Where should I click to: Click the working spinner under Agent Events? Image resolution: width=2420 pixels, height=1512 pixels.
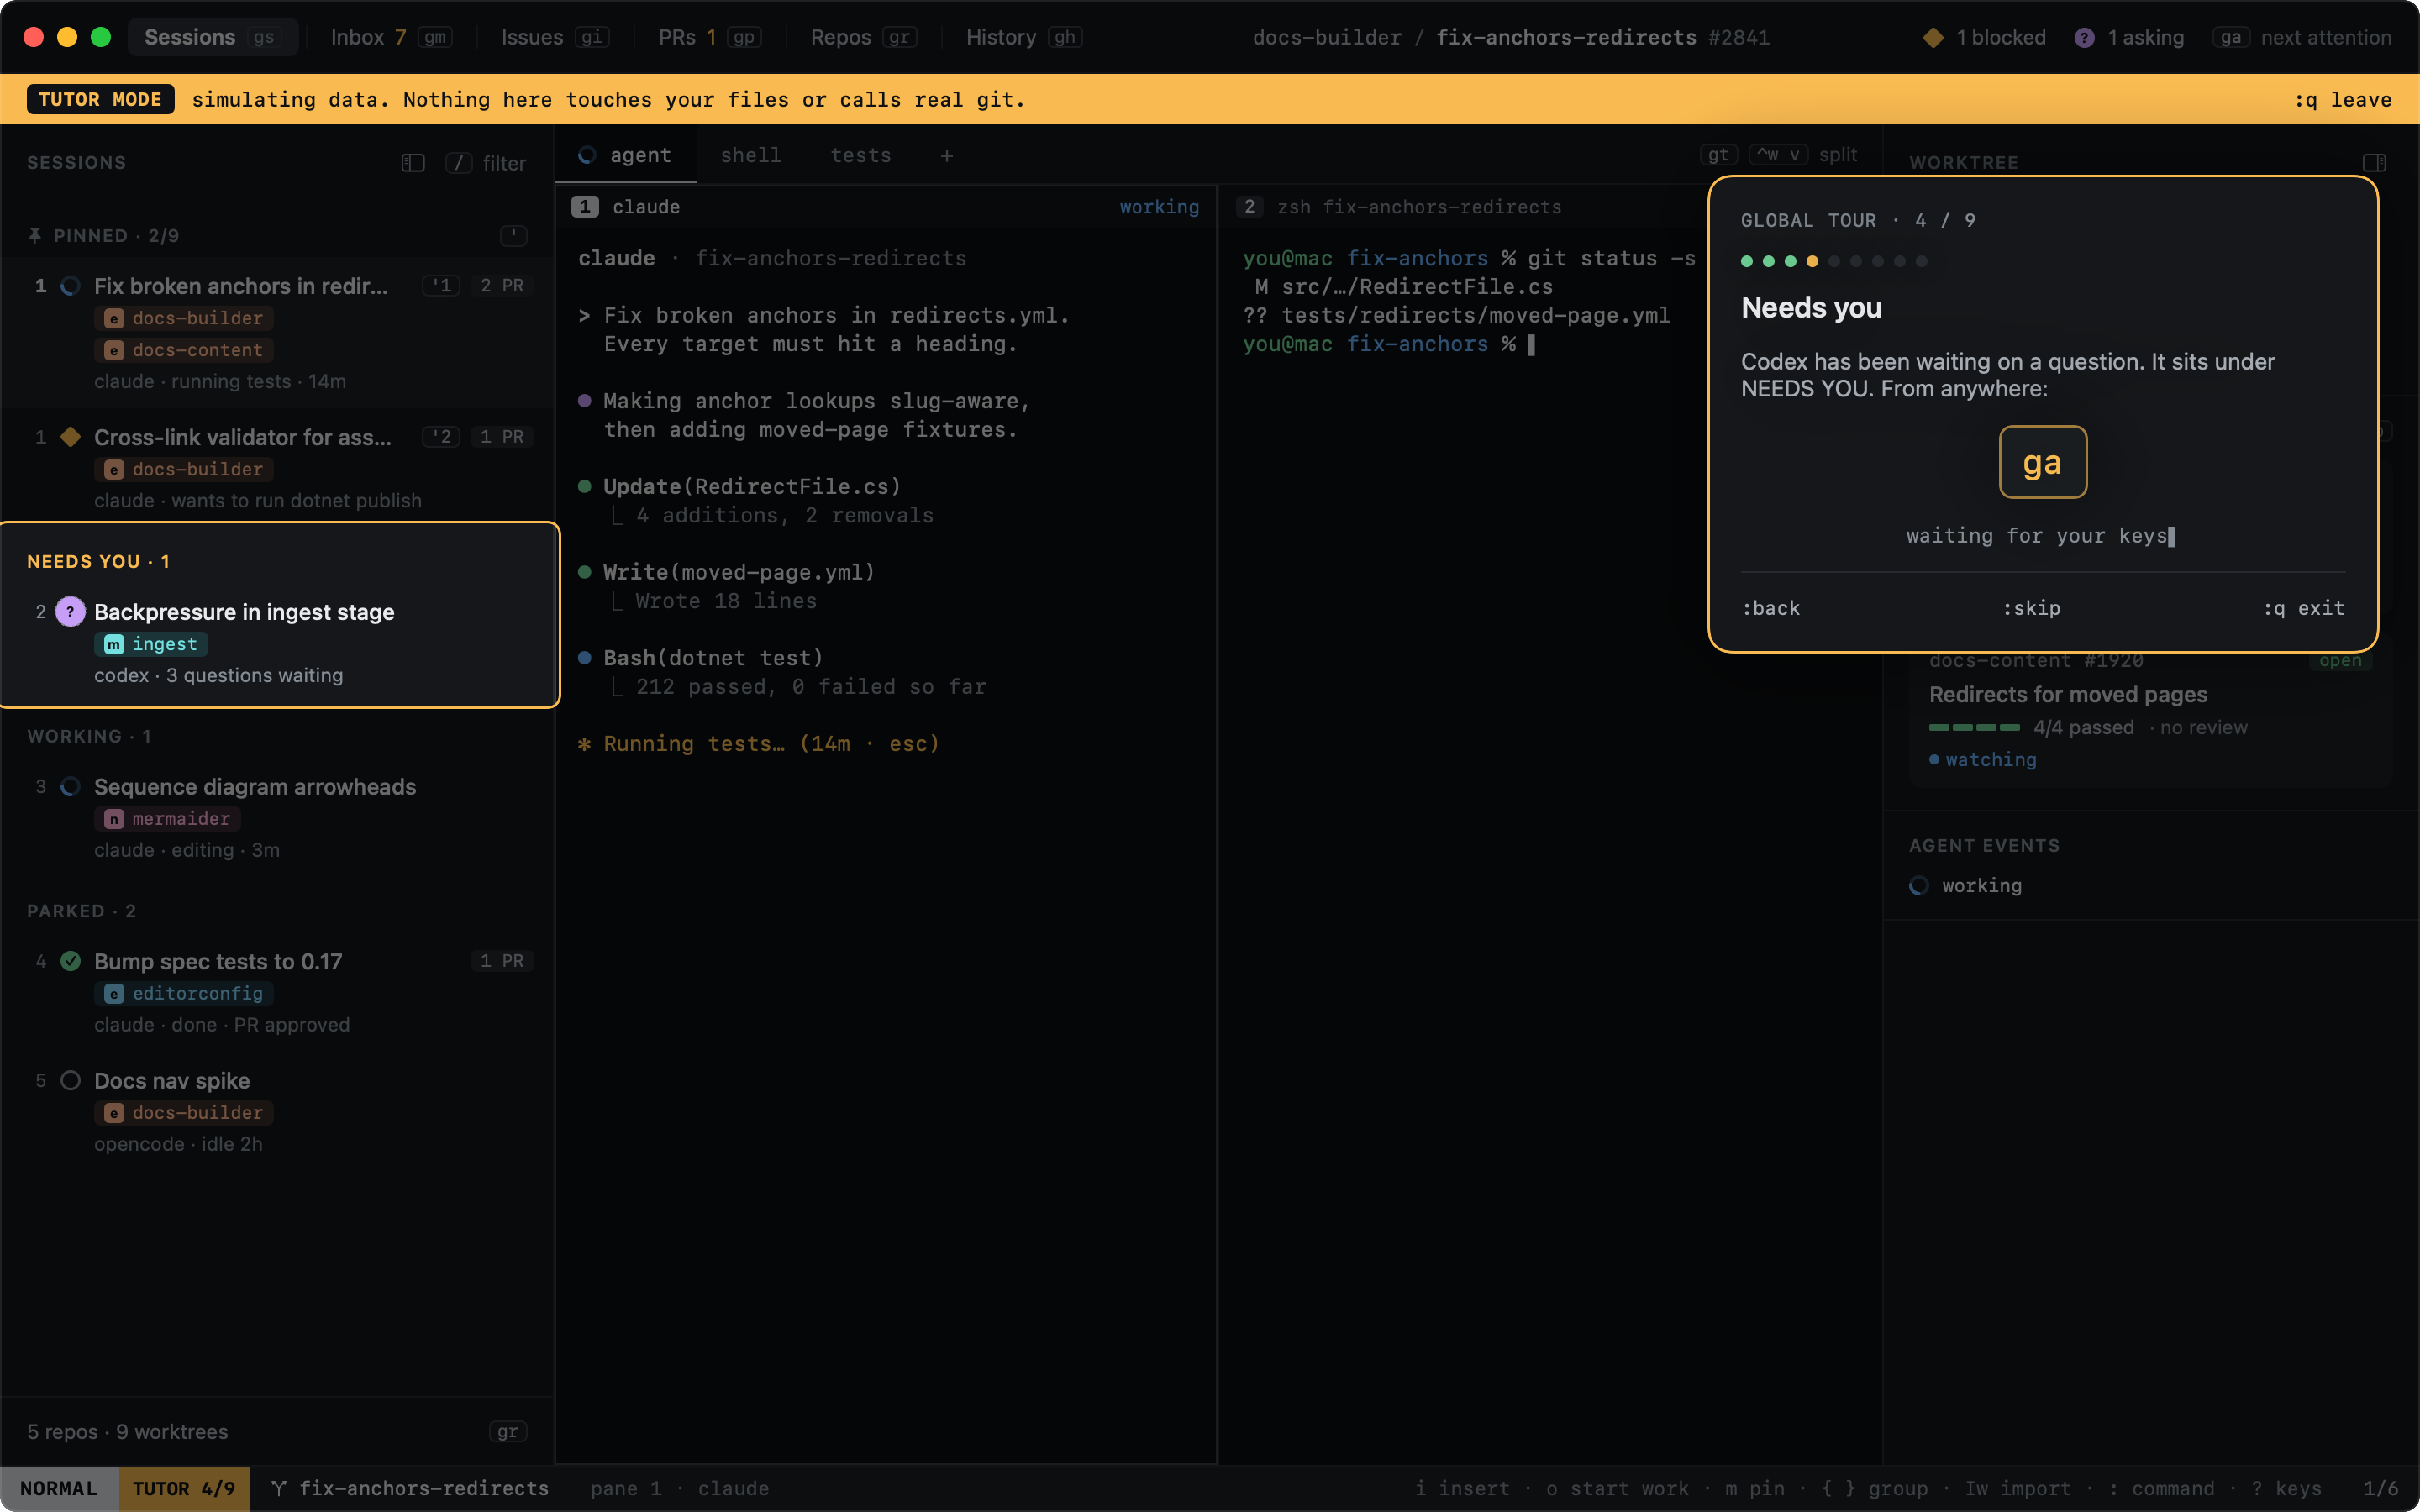coord(1918,885)
